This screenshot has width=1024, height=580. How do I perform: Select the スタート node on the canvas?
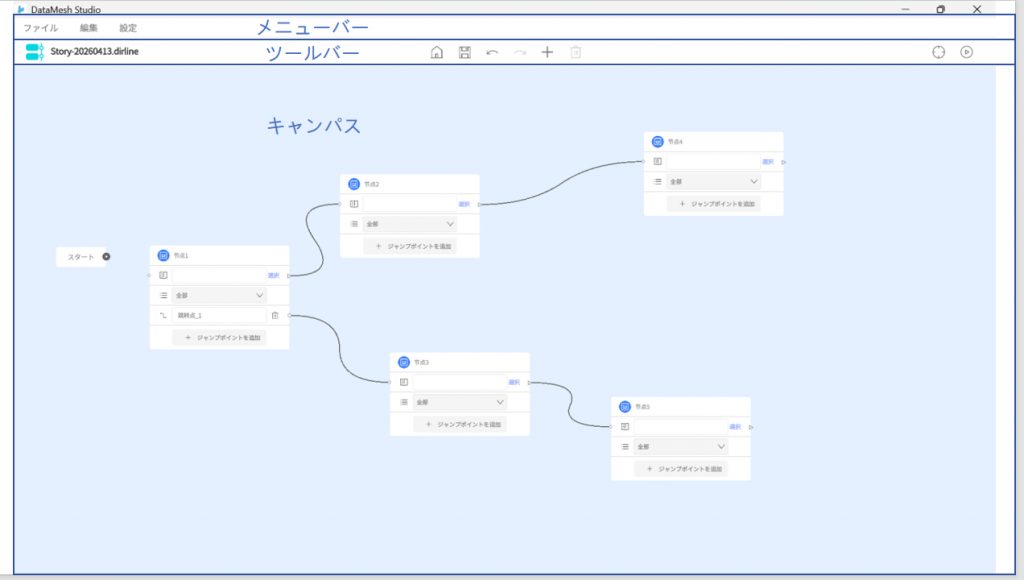point(81,257)
